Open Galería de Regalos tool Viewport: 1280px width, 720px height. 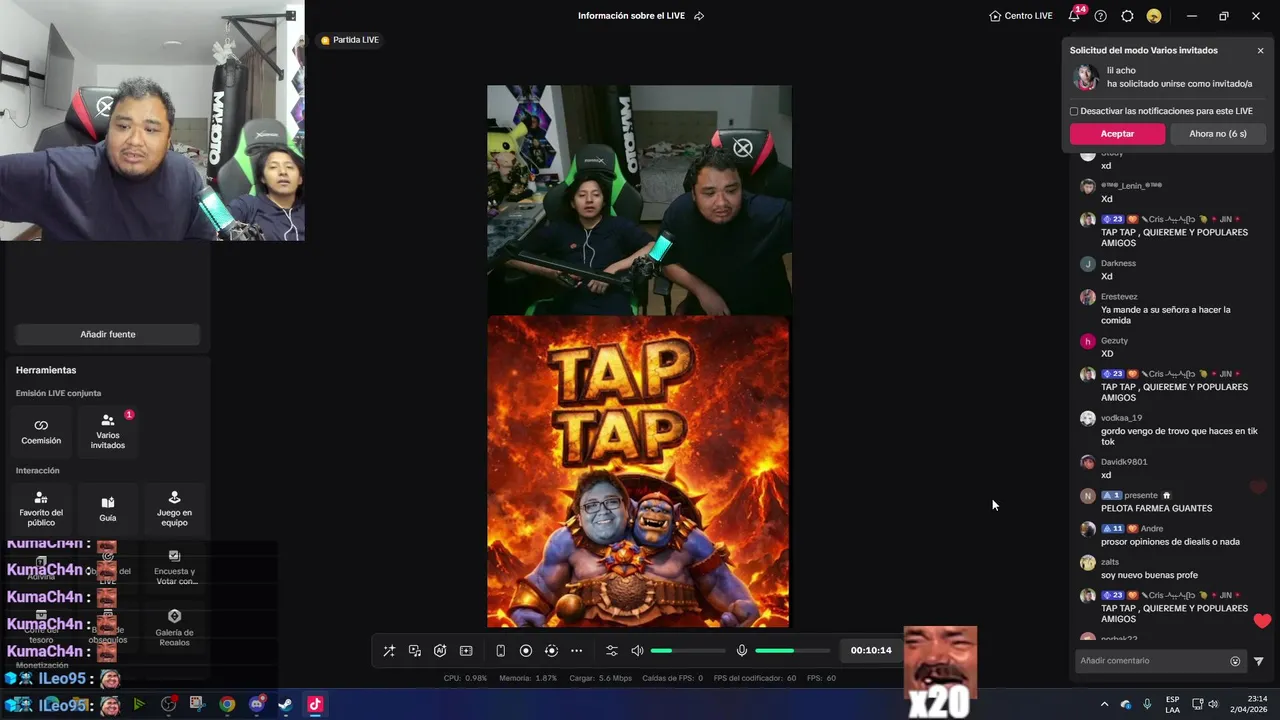click(175, 628)
